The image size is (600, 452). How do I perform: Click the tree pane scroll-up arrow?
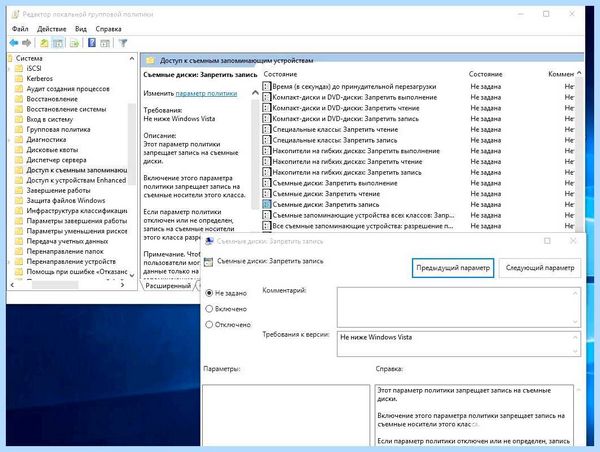coord(132,59)
